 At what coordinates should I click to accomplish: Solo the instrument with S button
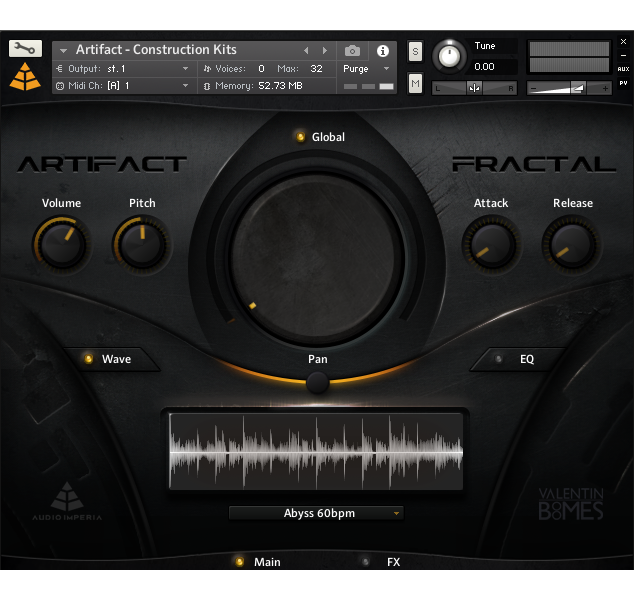pyautogui.click(x=415, y=51)
